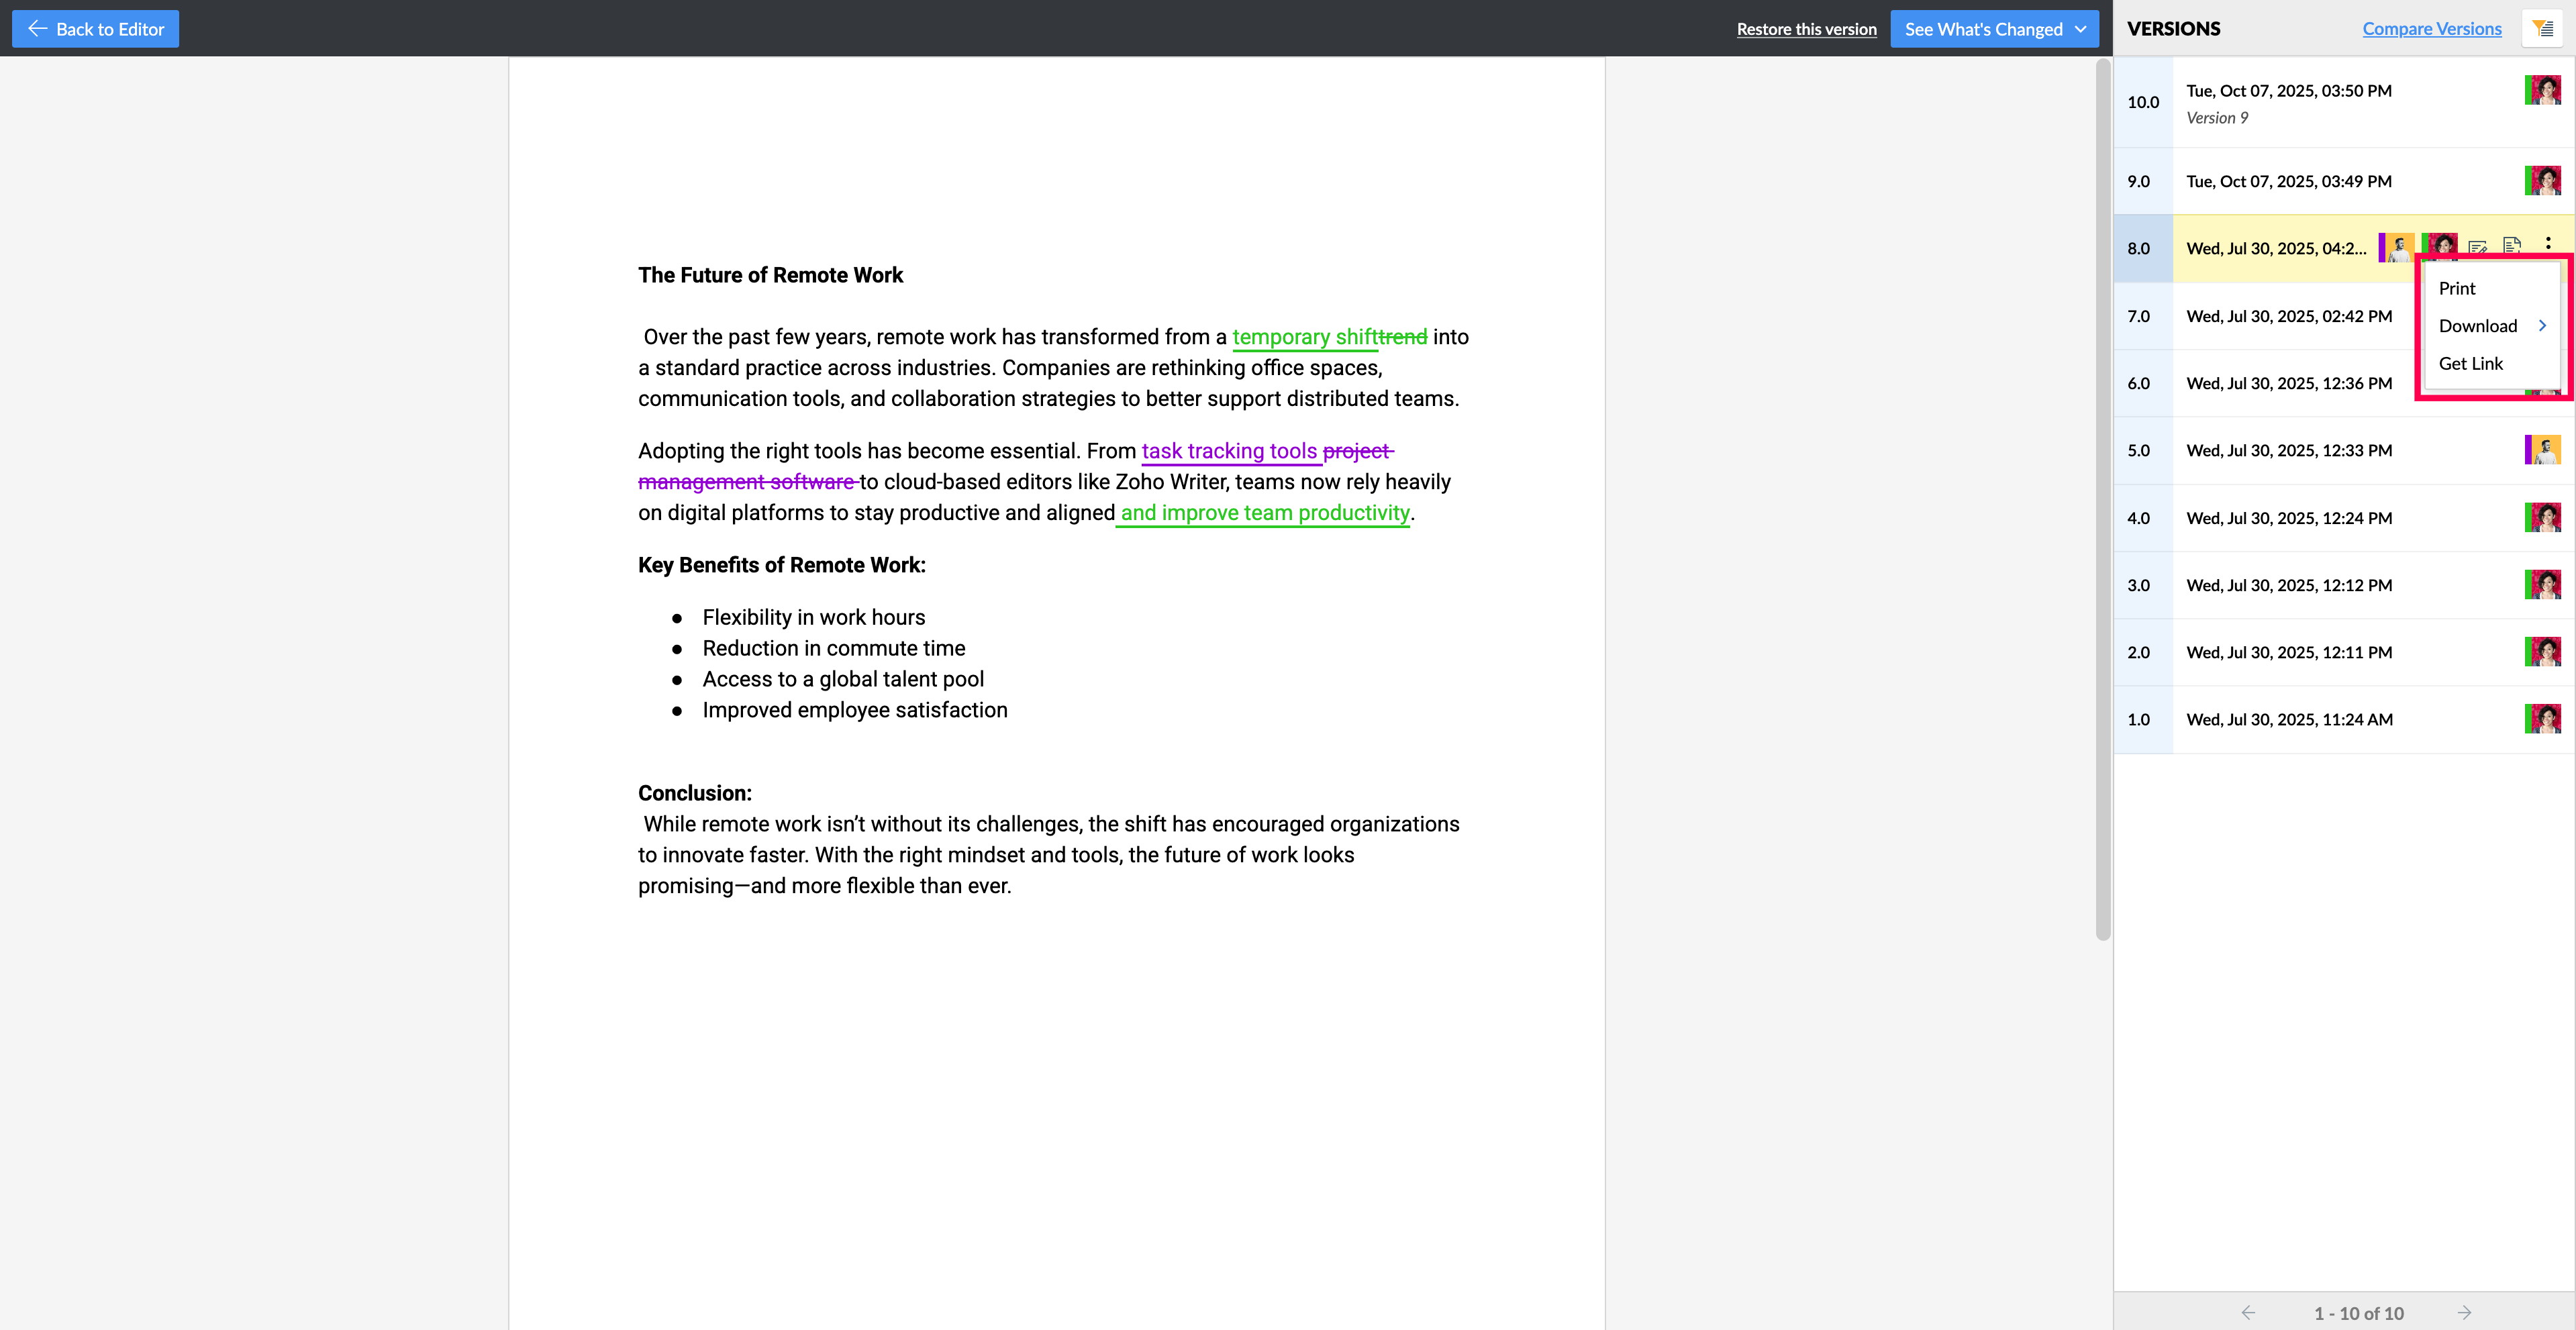Expand the Download submenu arrow
Image resolution: width=2576 pixels, height=1330 pixels.
pos(2542,326)
